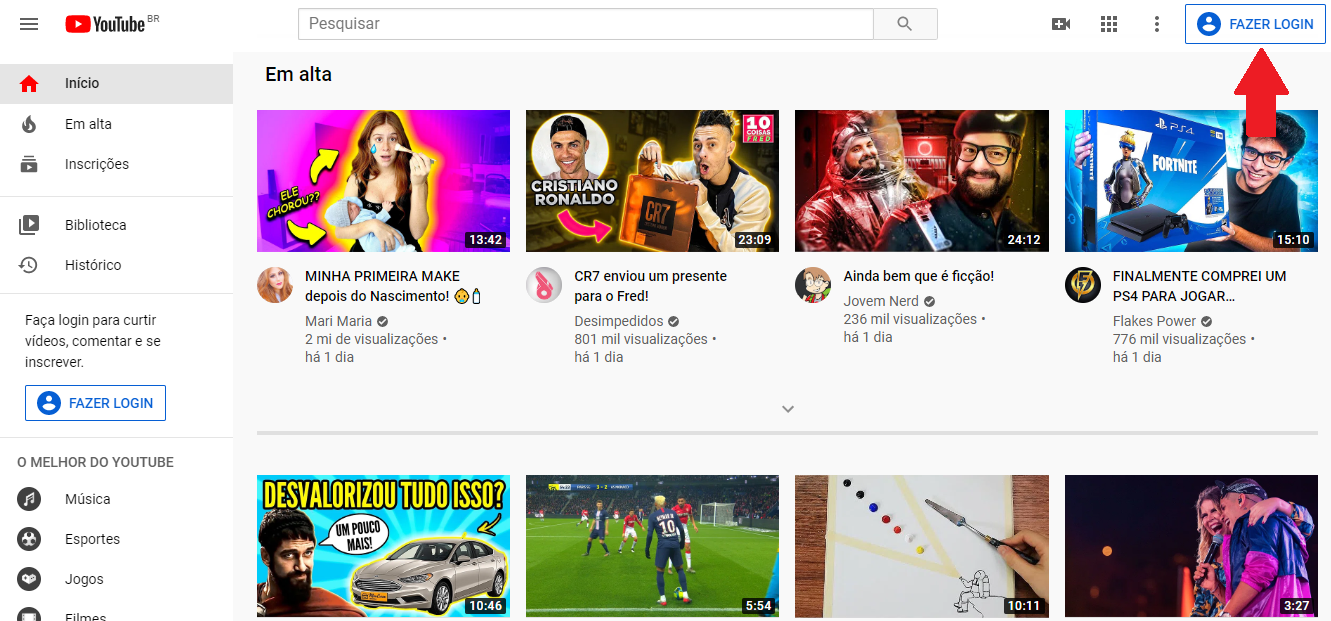The image size is (1331, 621).
Task: Click the Mari Maria channel avatar
Action: [x=275, y=286]
